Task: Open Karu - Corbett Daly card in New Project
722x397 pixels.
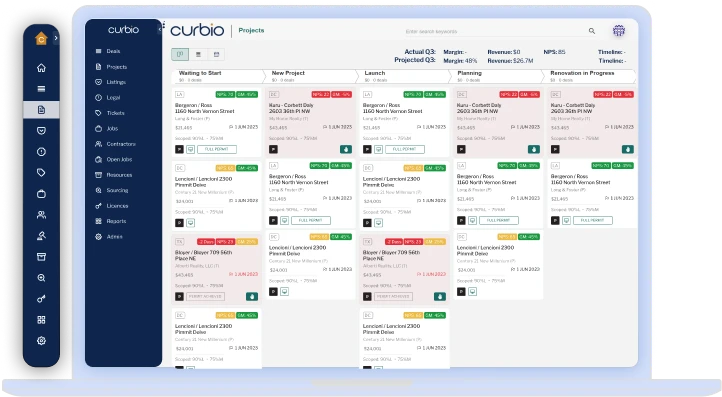Action: pyautogui.click(x=310, y=122)
